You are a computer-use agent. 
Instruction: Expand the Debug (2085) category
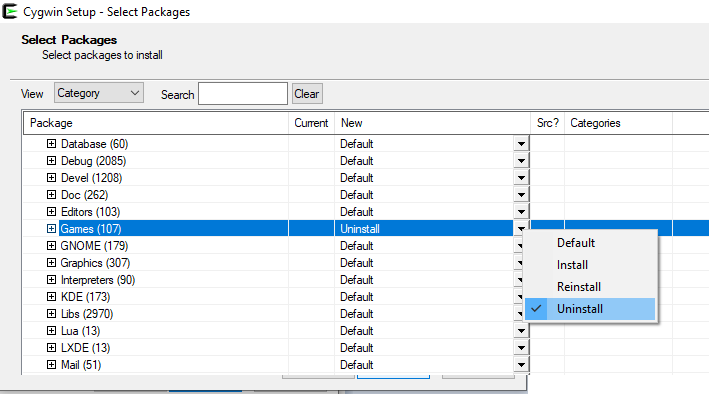52,161
